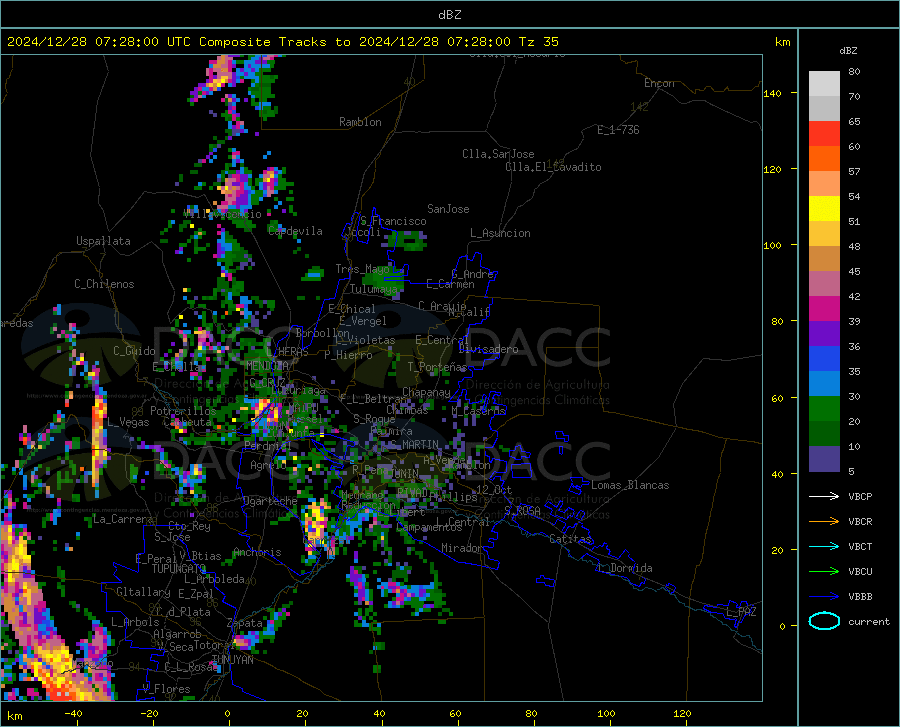Click the green VBCU arrow in legend
900x727 pixels.
(824, 572)
